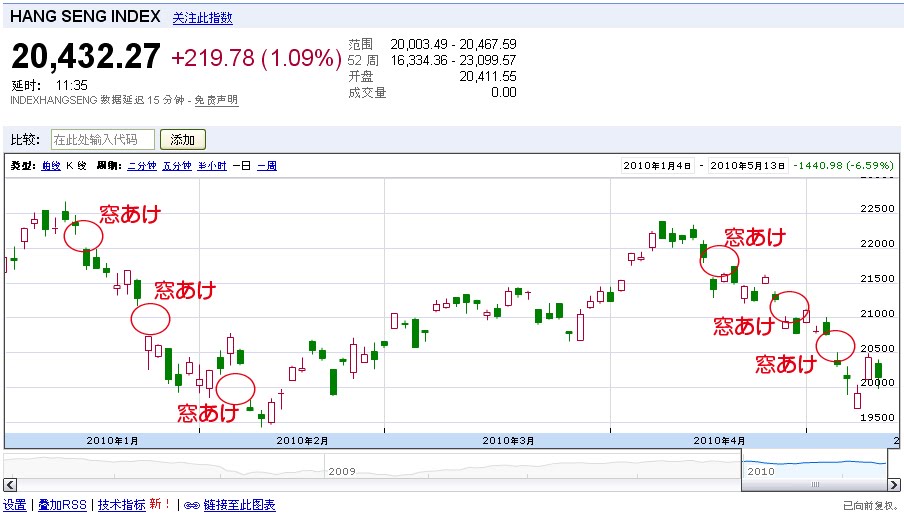Select the 五分钟 period
Viewport: 904px width, 517px height.
click(176, 166)
